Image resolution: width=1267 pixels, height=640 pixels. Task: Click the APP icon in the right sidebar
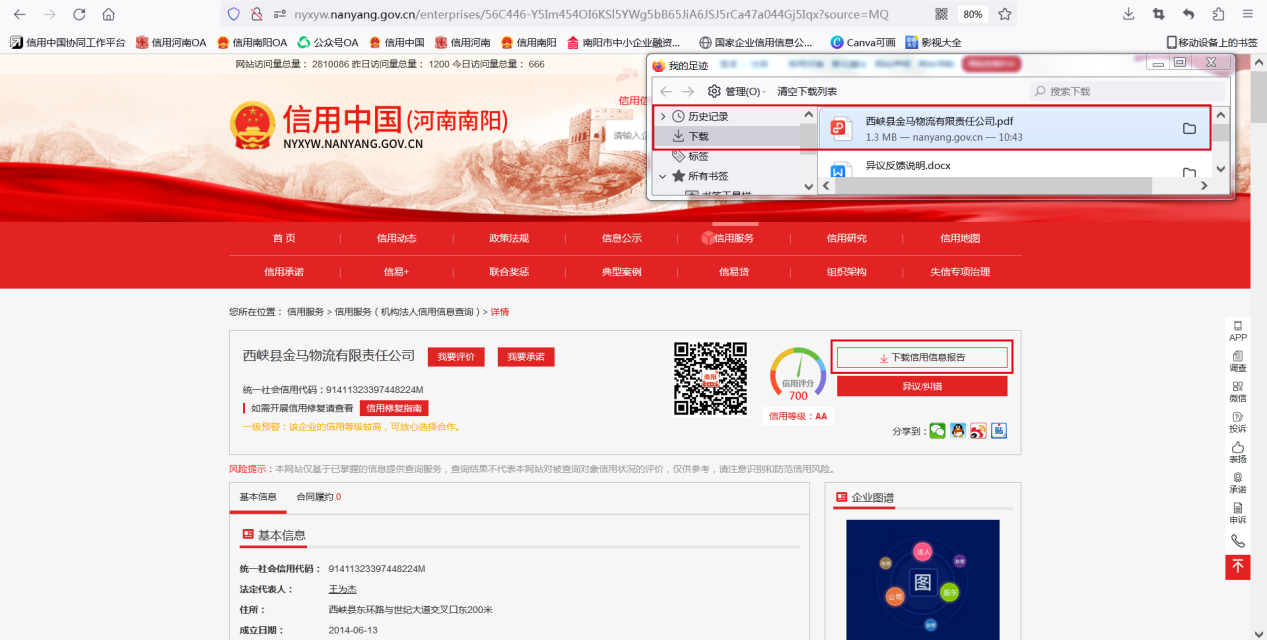pos(1238,331)
